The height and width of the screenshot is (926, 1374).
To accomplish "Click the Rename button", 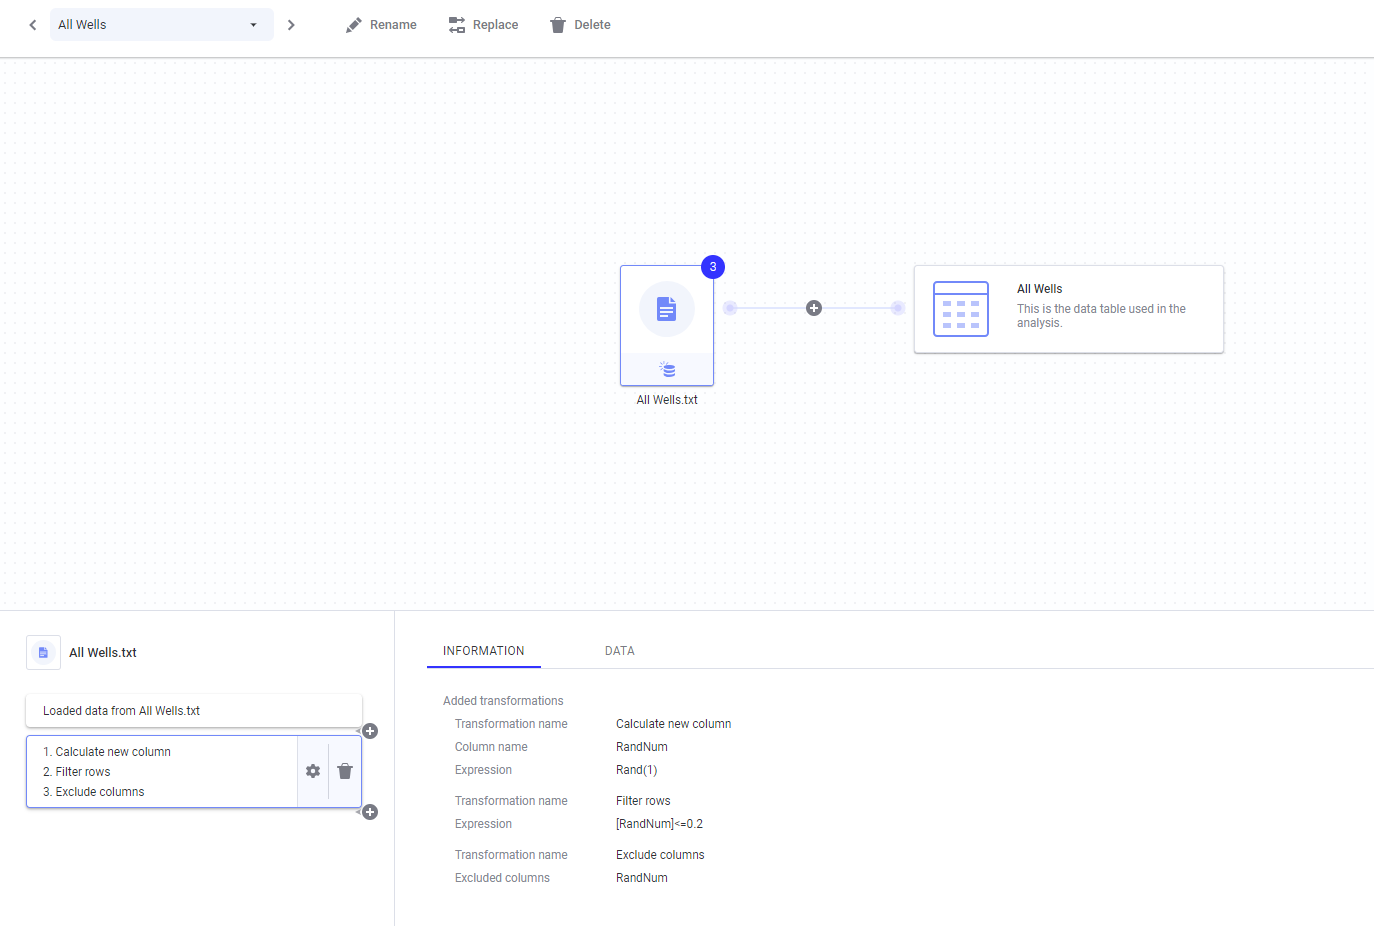I will coord(381,25).
